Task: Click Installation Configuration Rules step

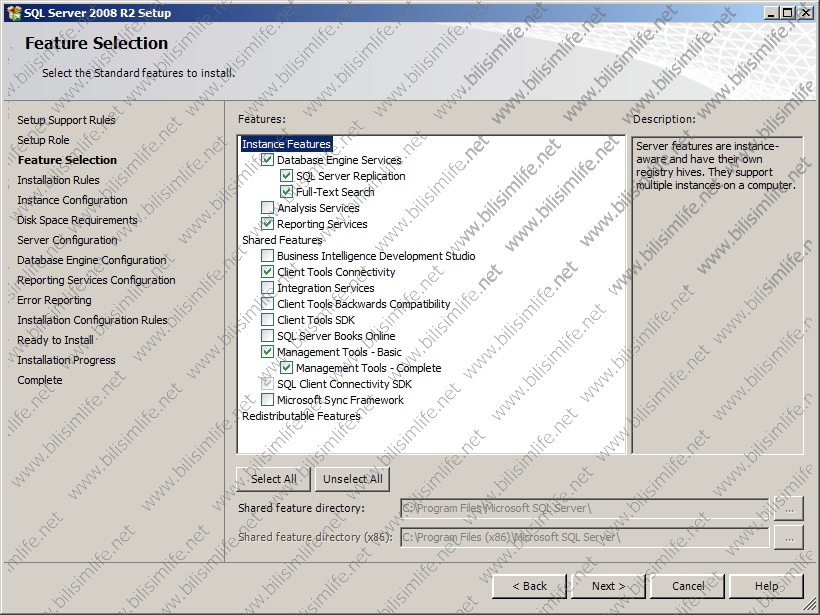Action: pos(92,320)
